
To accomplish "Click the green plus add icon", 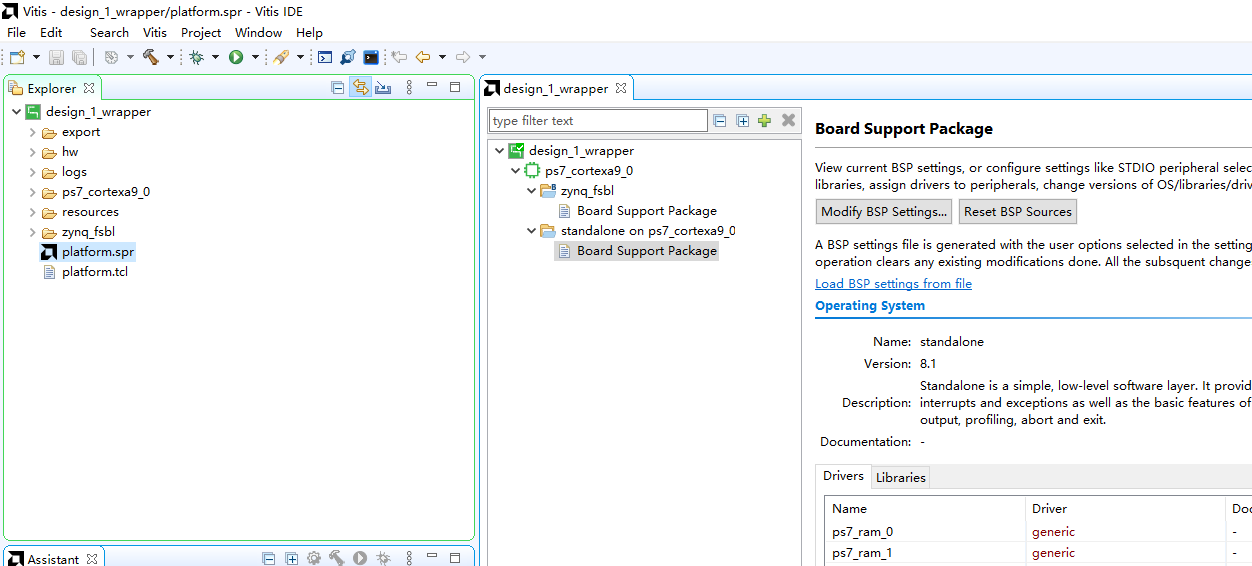I will click(x=765, y=120).
